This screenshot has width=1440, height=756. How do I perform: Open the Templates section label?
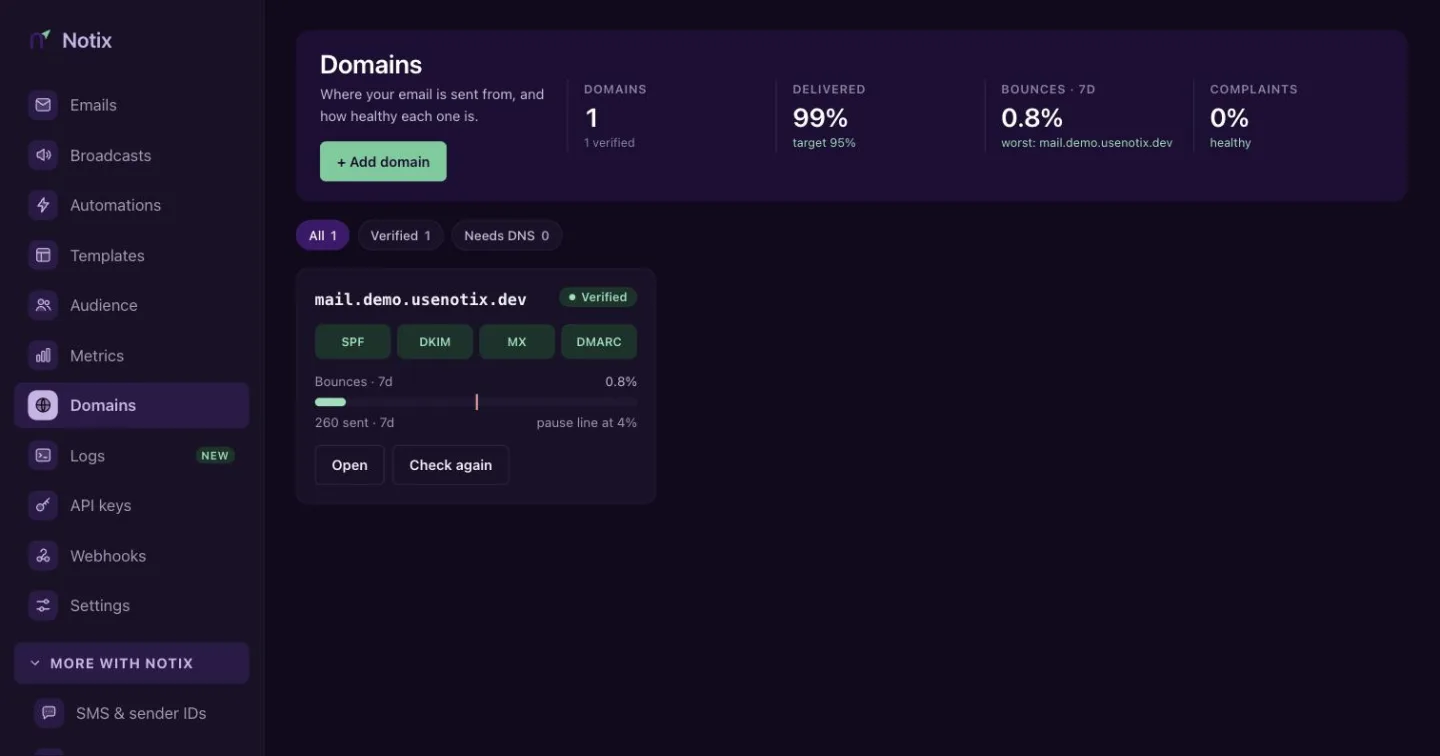pyautogui.click(x=107, y=256)
